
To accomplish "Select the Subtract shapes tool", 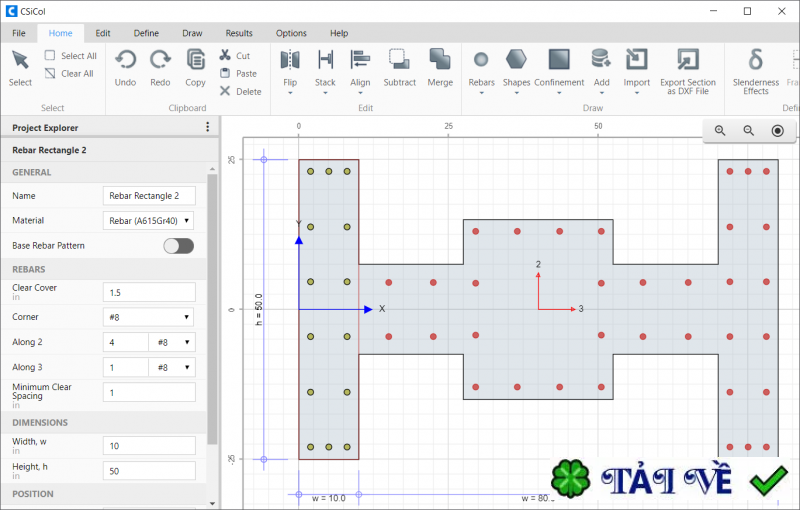I will tap(399, 60).
